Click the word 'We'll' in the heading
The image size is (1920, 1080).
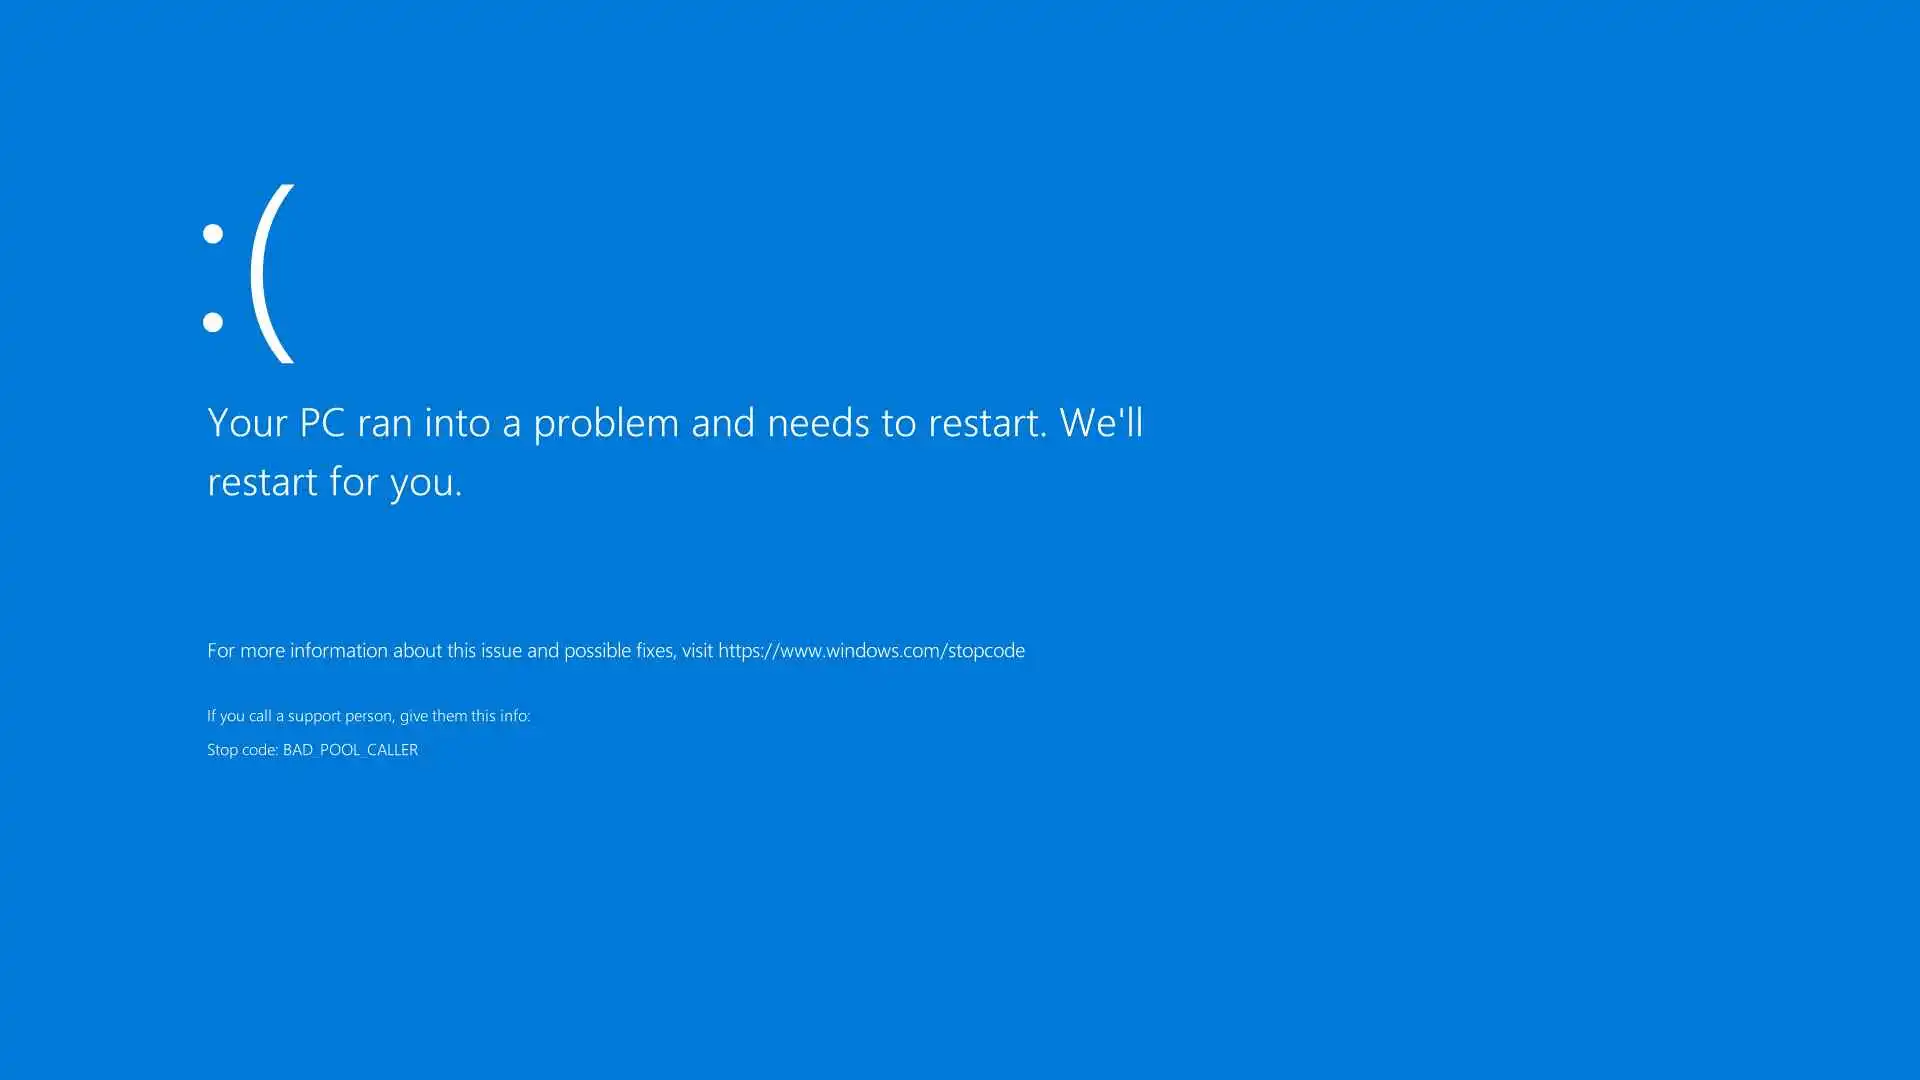(x=1101, y=422)
